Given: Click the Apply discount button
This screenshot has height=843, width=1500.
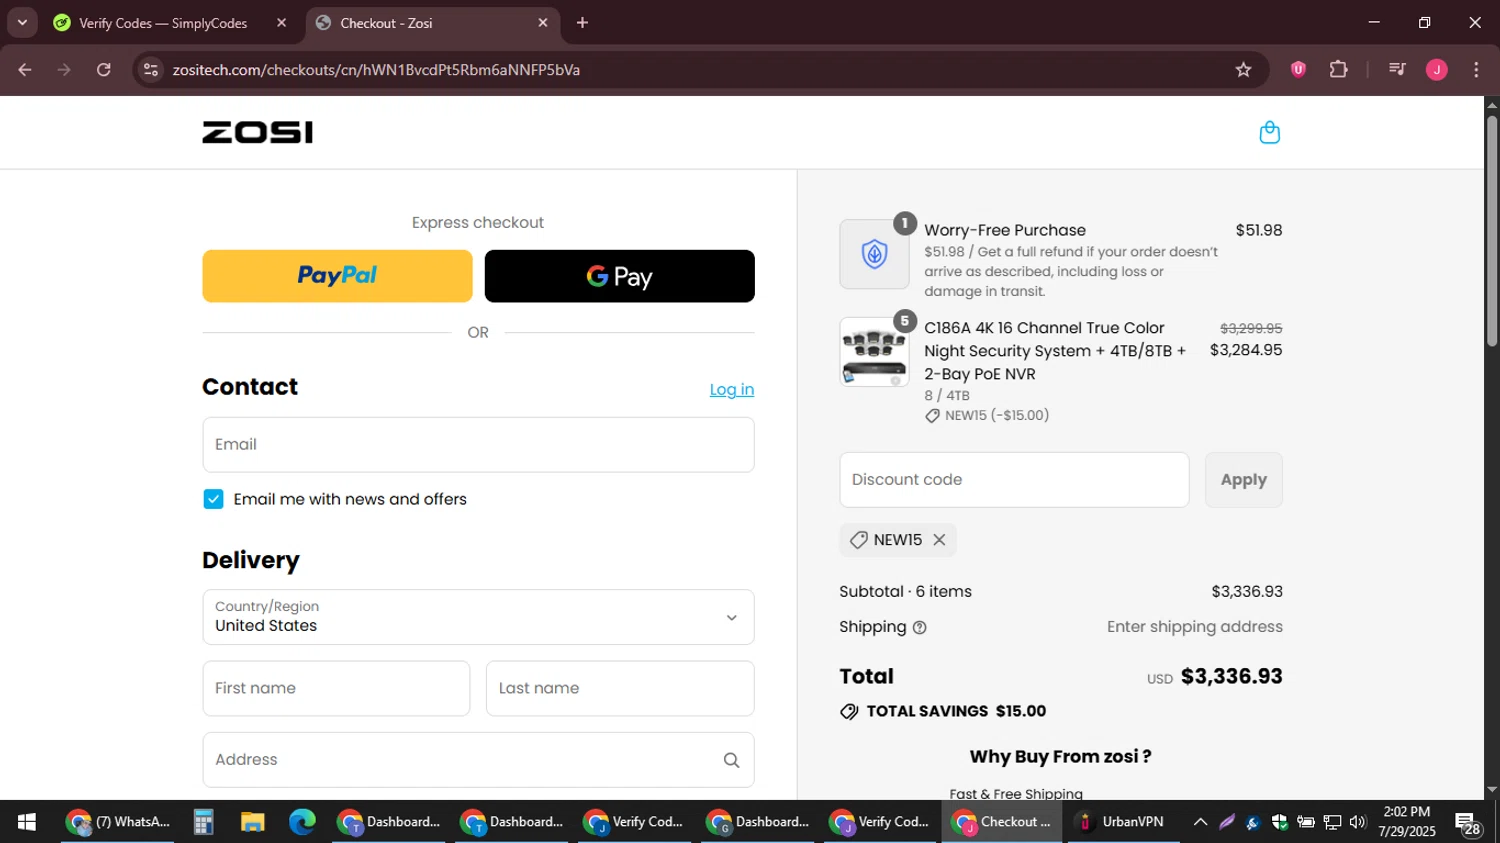Looking at the screenshot, I should point(1243,480).
